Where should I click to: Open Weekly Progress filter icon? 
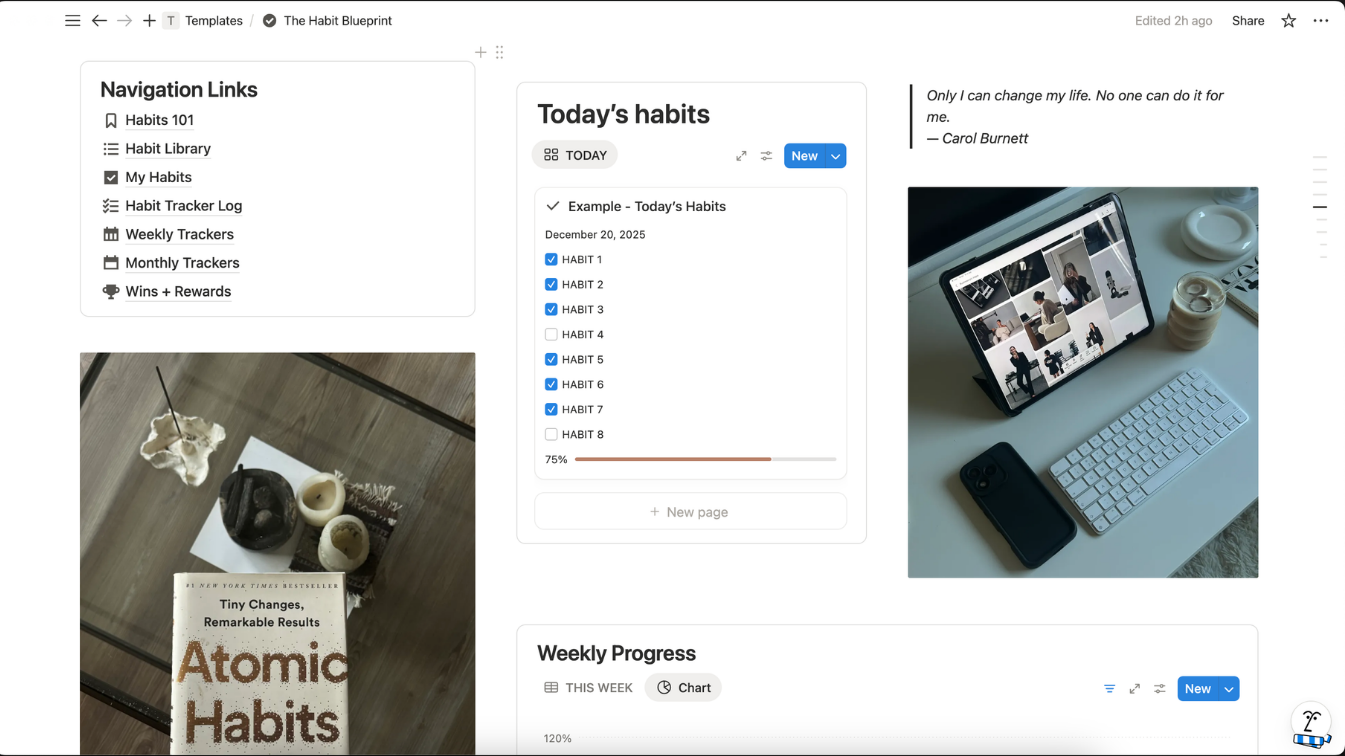pyautogui.click(x=1109, y=689)
